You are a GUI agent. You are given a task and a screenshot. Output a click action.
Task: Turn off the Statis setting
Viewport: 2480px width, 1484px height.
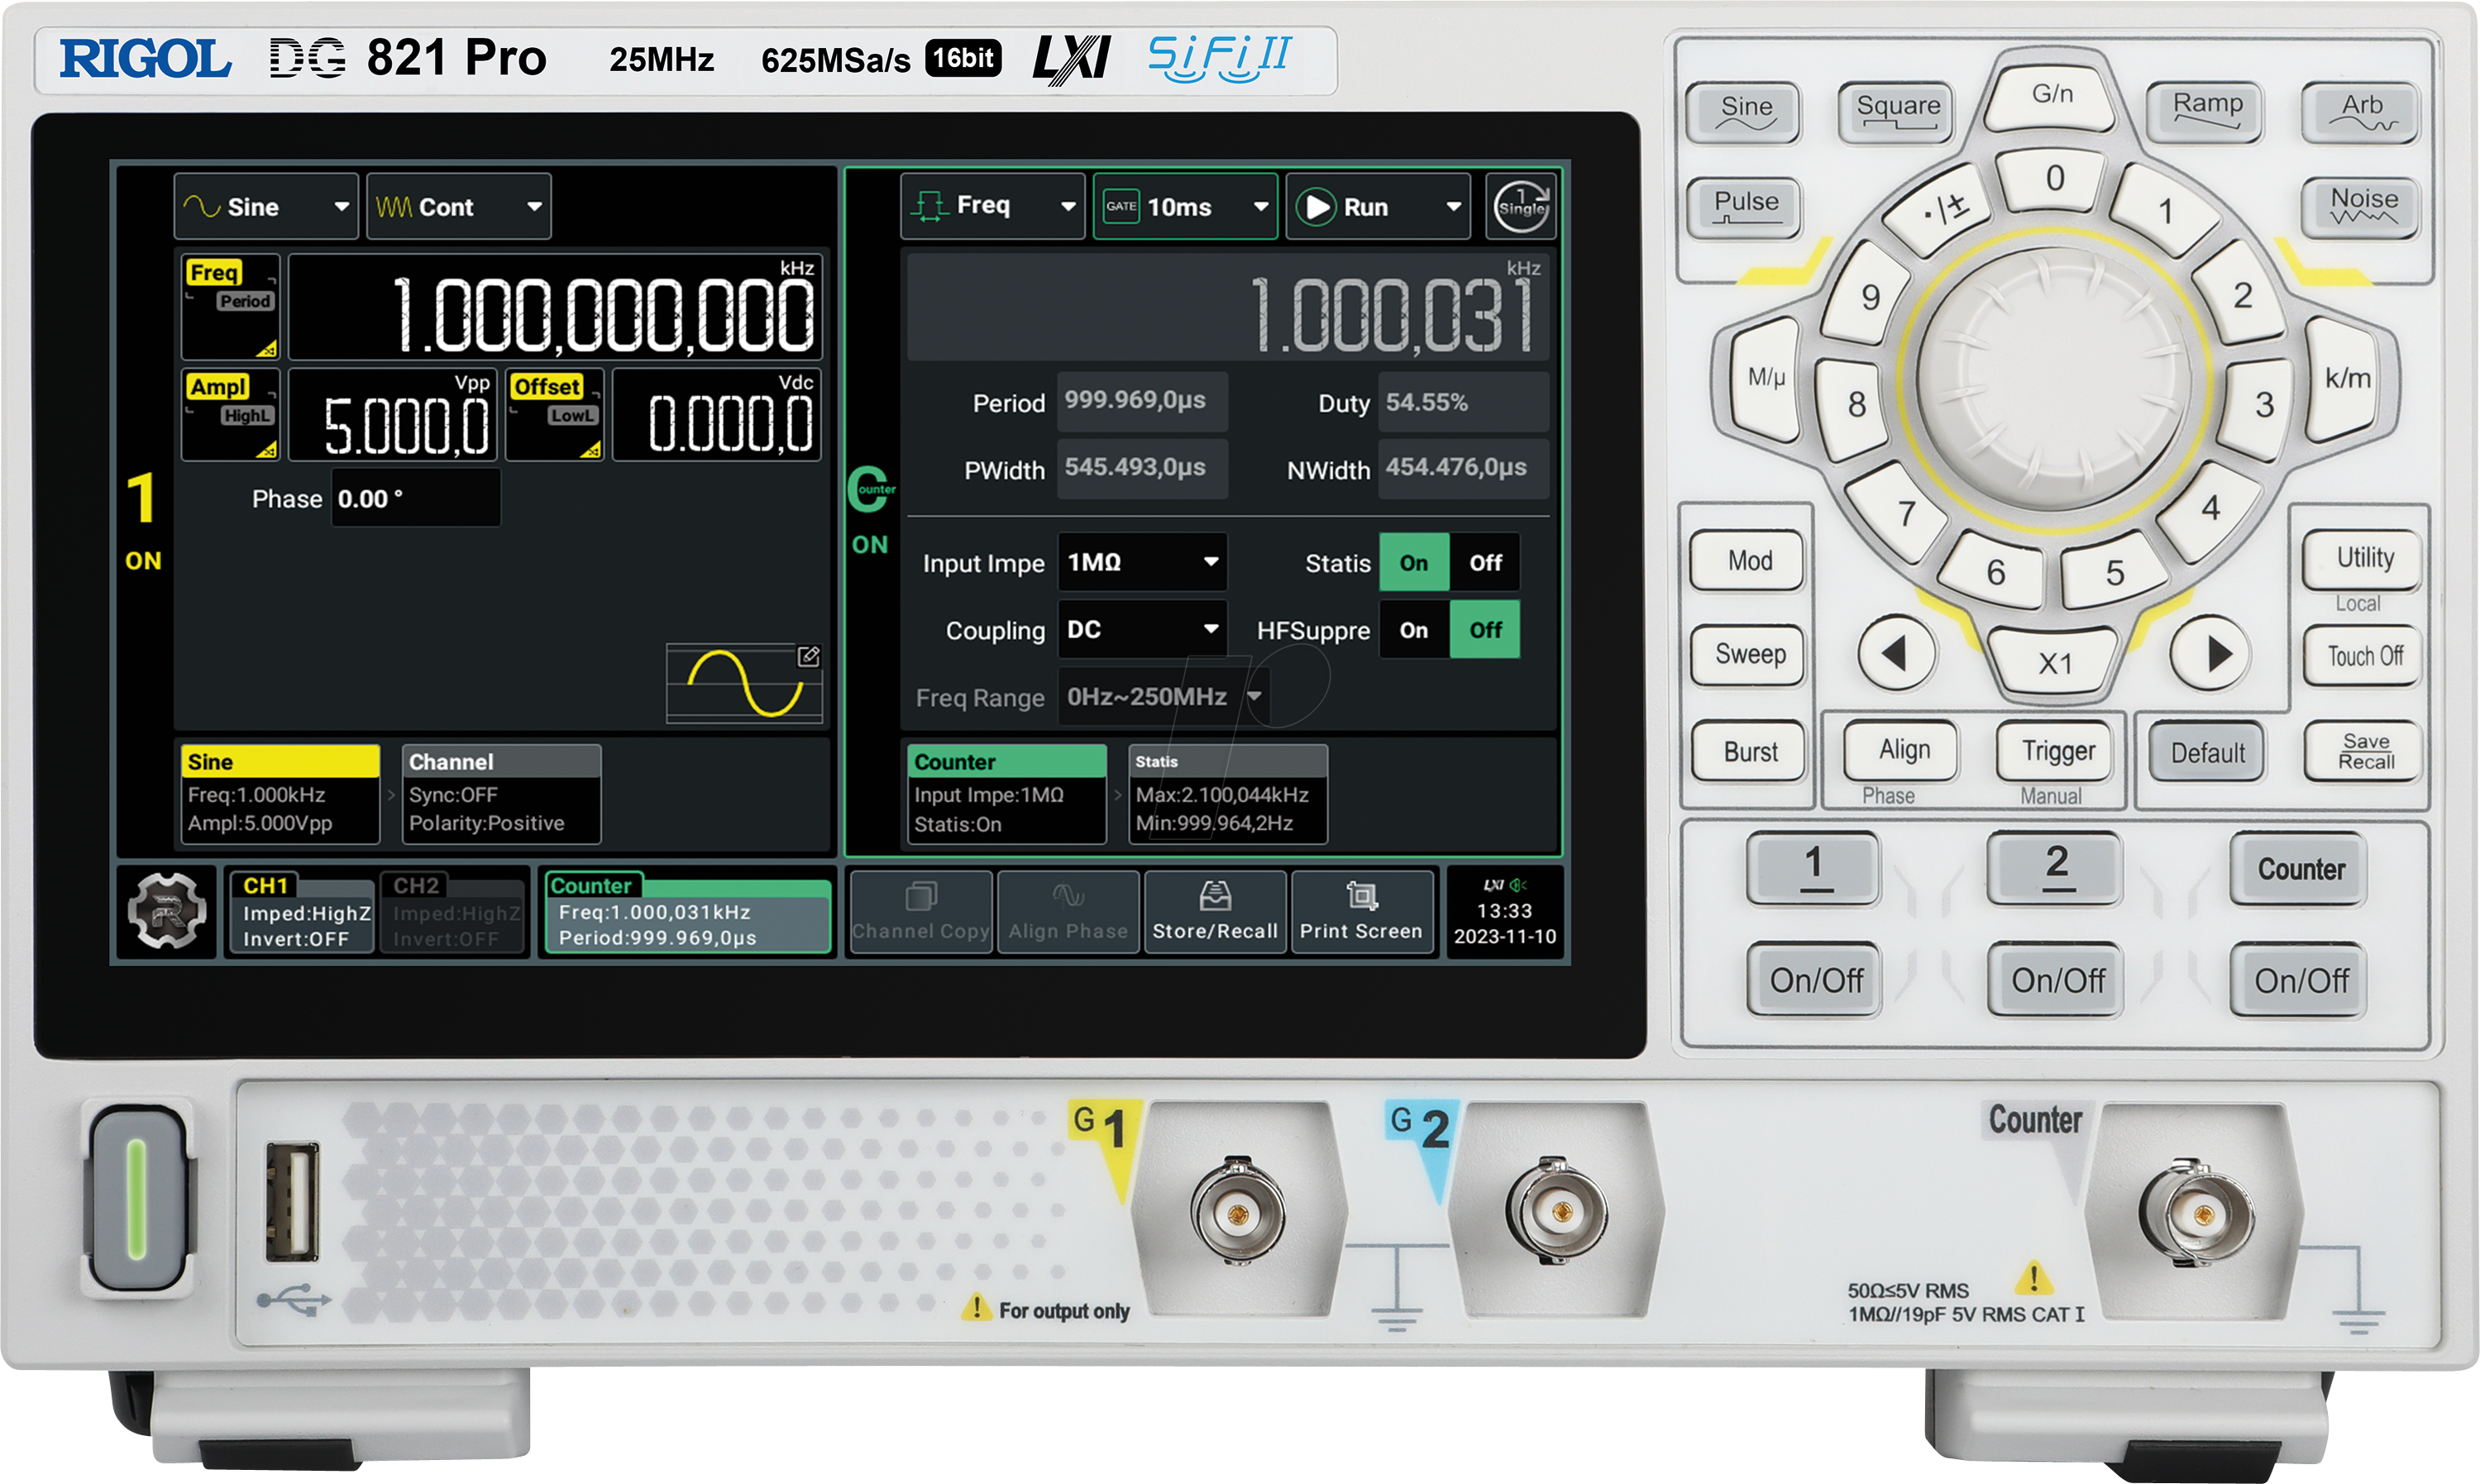tap(1486, 563)
